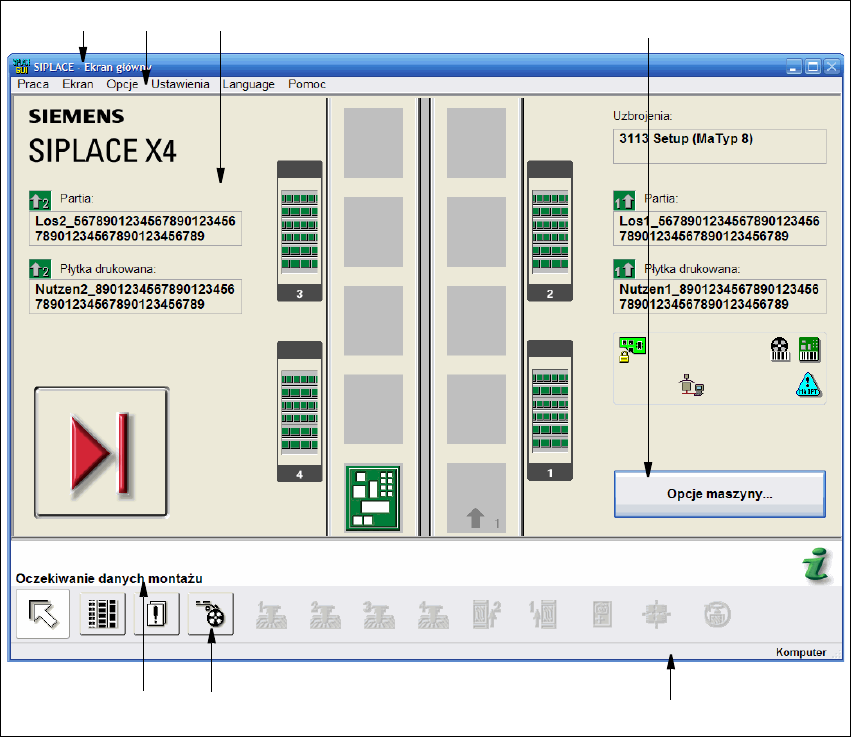Click the SIPLACE GUI title bar icon
The height and width of the screenshot is (737, 851).
(21, 66)
